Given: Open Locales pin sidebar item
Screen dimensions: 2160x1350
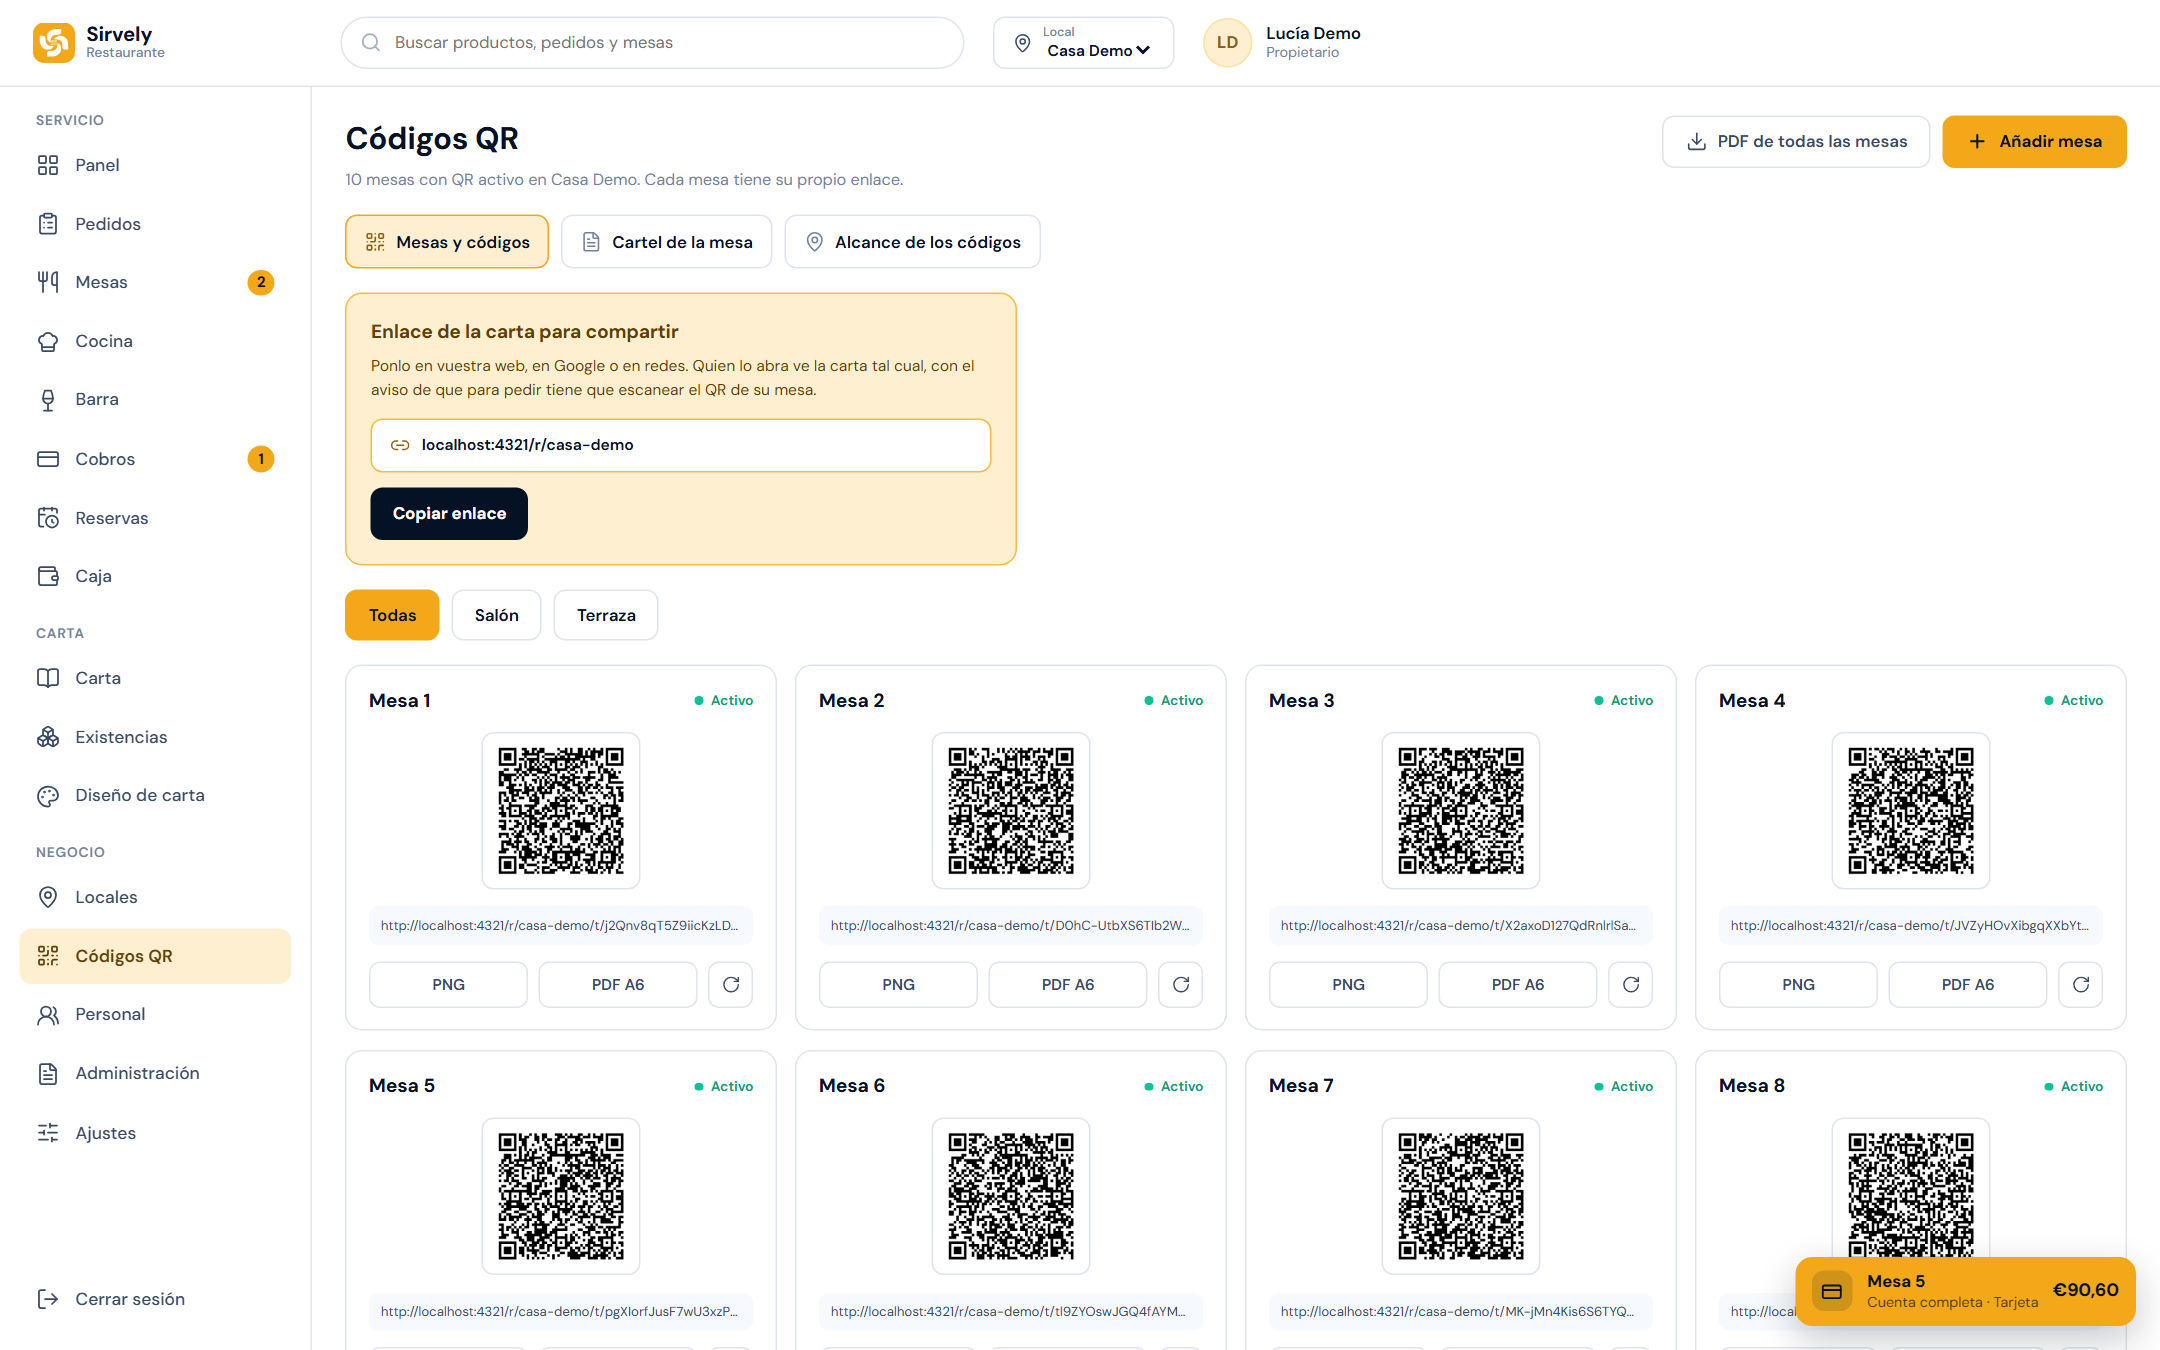Looking at the screenshot, I should pos(155,897).
